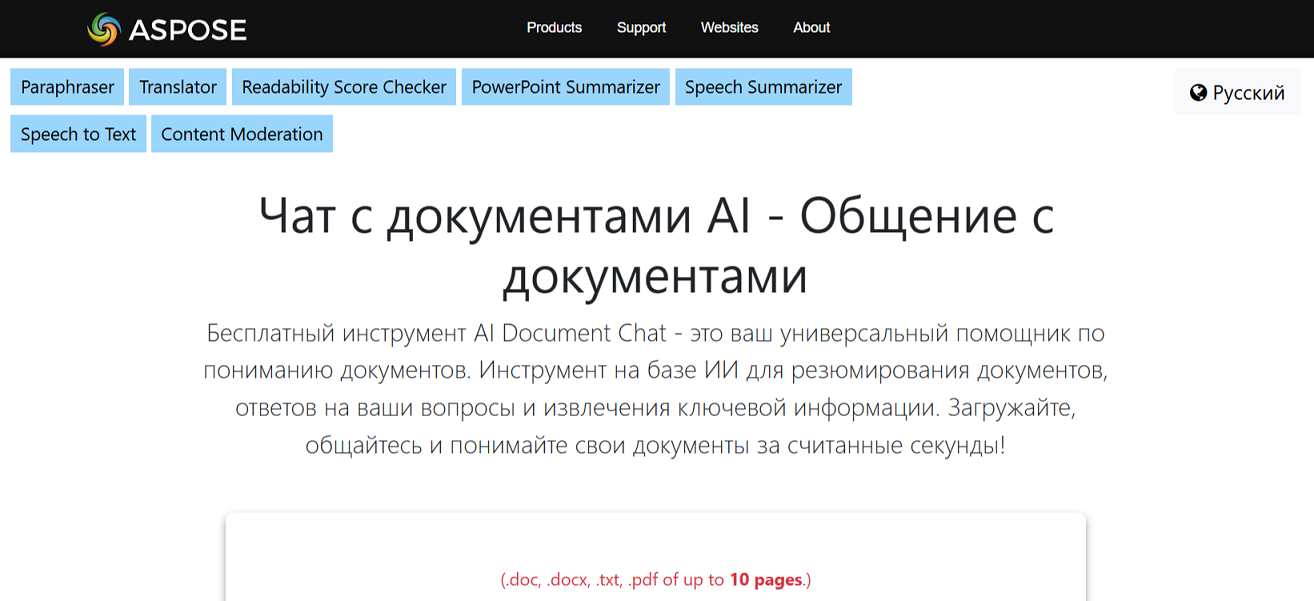Image resolution: width=1314 pixels, height=601 pixels.
Task: Click the heading 'Чат с документами AI'
Action: coord(656,245)
